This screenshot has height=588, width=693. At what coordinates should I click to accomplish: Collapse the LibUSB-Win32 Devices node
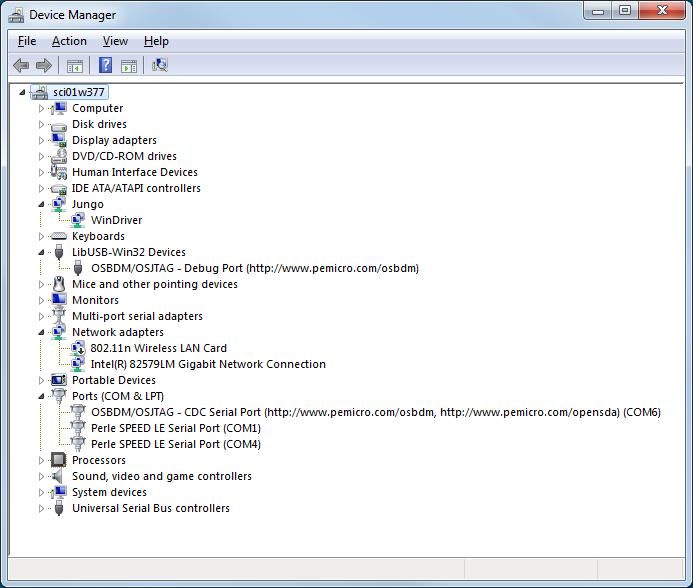click(41, 252)
